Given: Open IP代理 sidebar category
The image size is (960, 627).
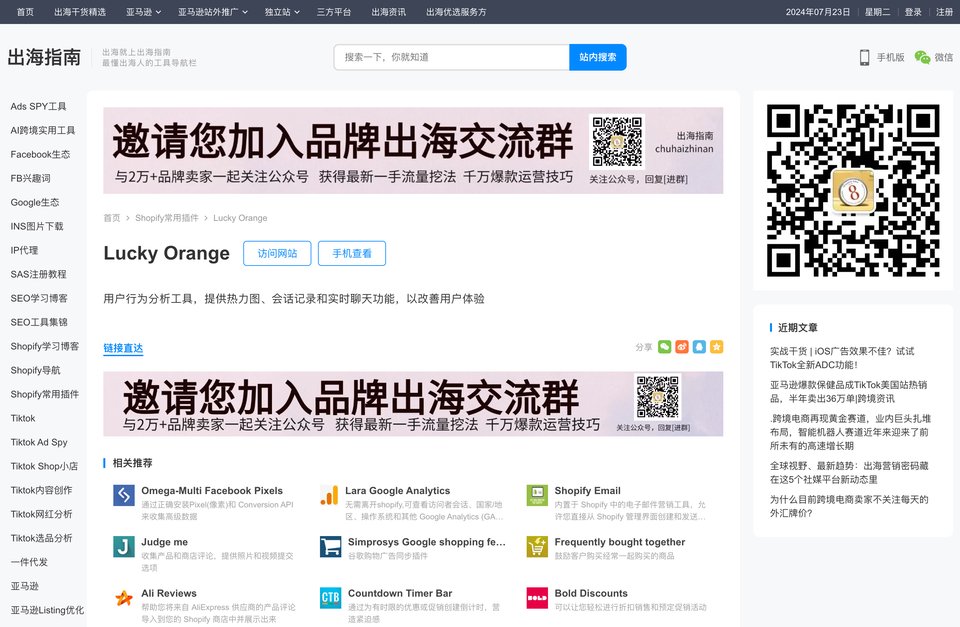Looking at the screenshot, I should click(24, 250).
